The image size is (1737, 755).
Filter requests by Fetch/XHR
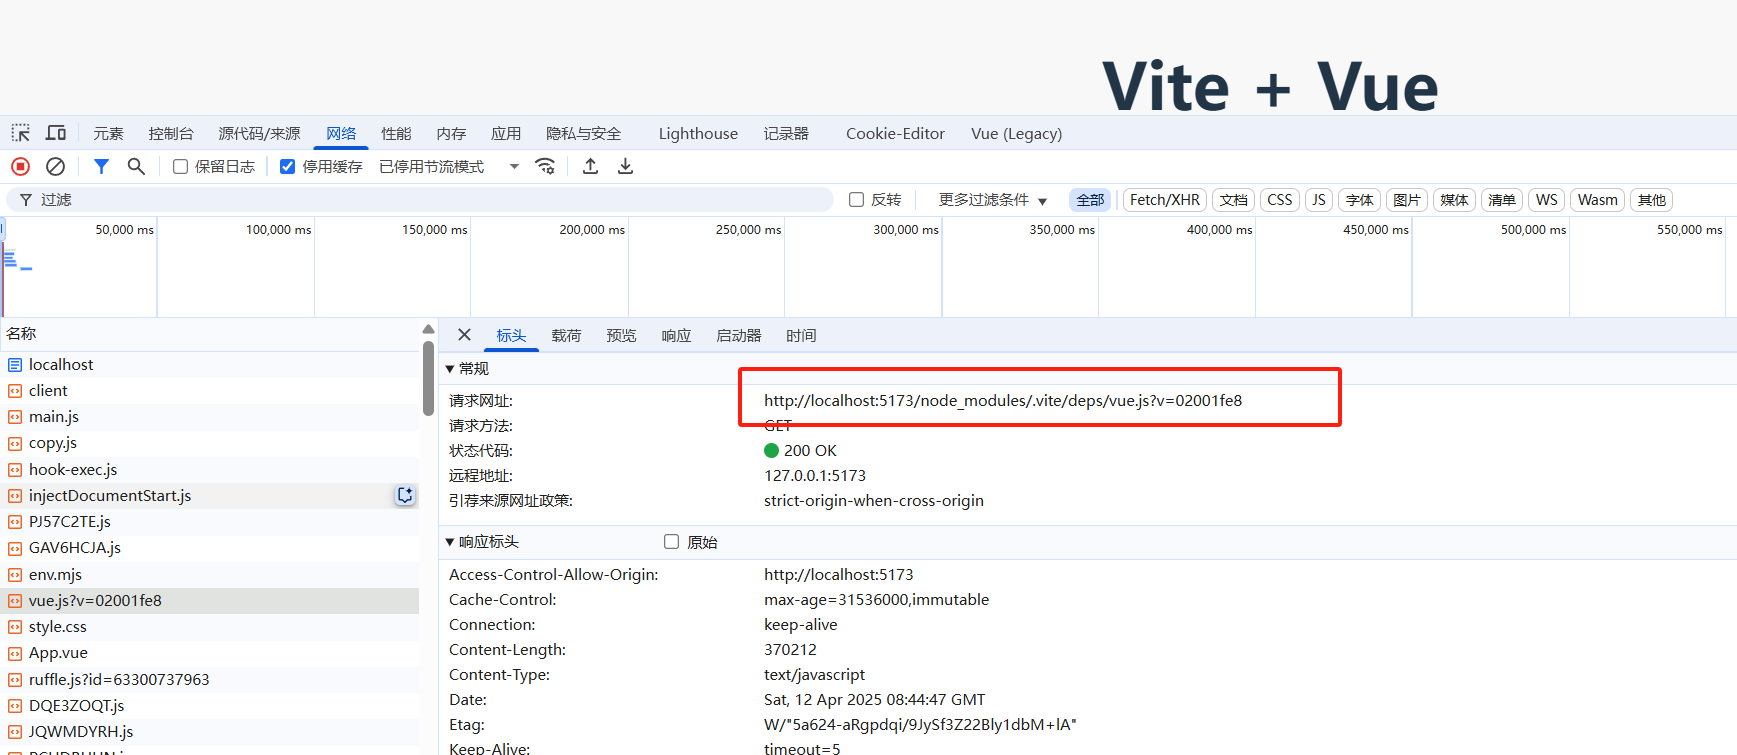click(x=1165, y=200)
